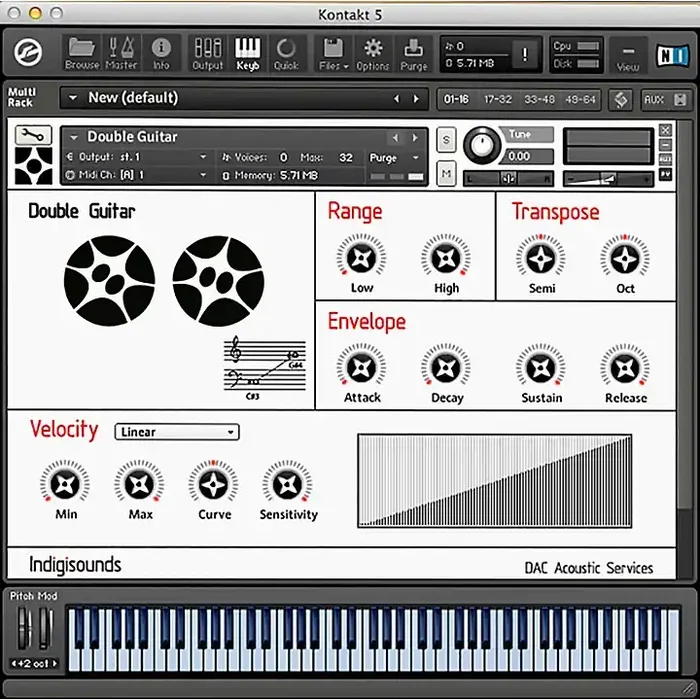Screen dimensions: 700x700
Task: Mute the Double Guitar instrument
Action: [x=446, y=173]
